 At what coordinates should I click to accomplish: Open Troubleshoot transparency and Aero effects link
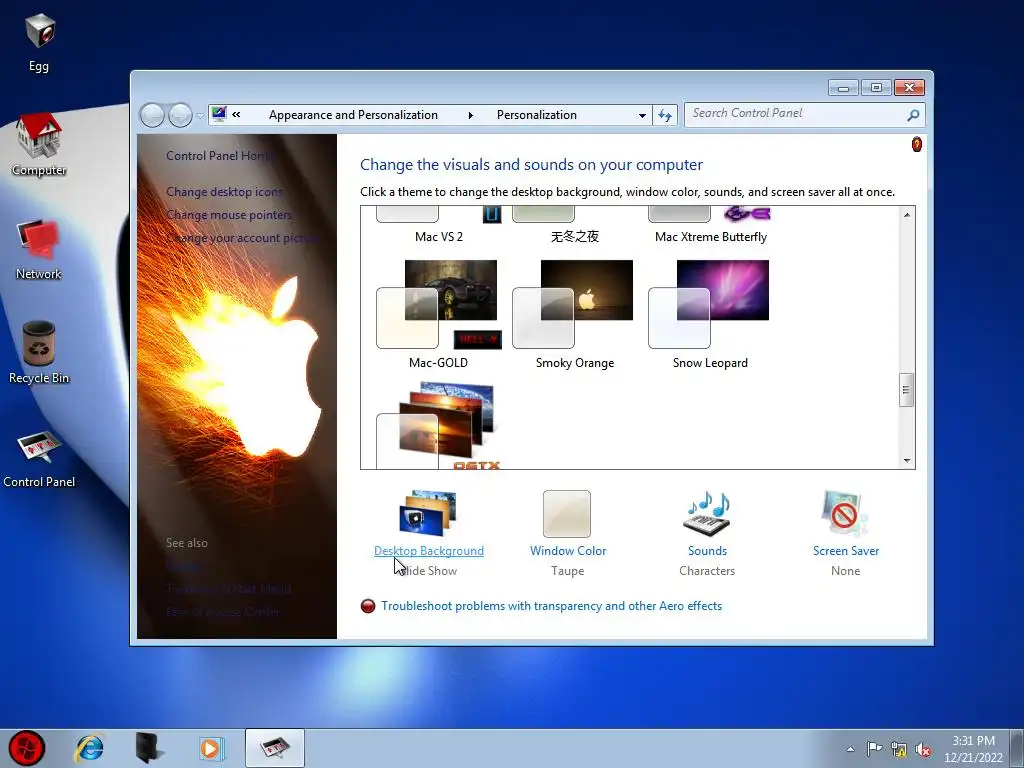click(x=551, y=606)
